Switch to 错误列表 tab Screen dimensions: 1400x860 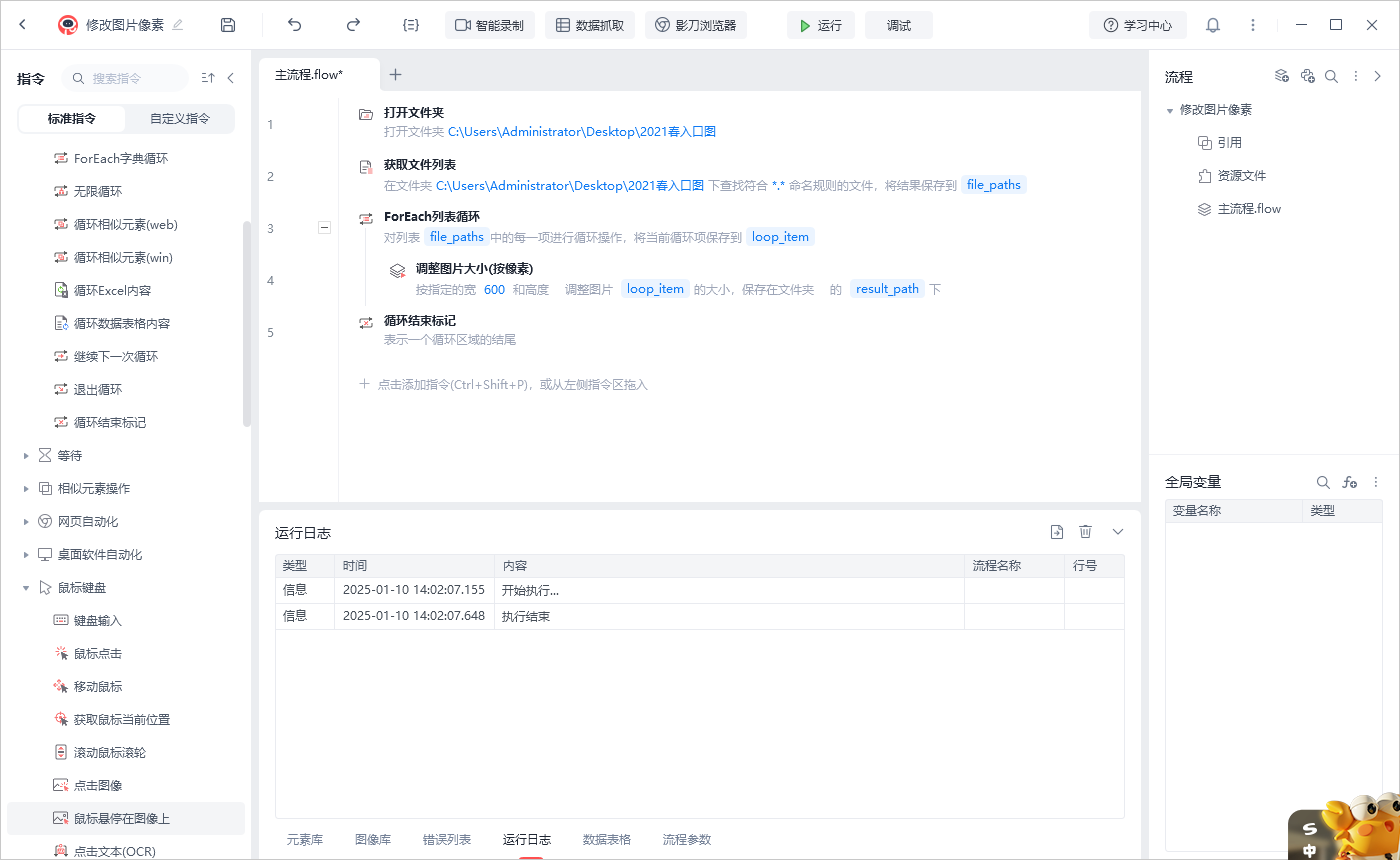pos(447,840)
